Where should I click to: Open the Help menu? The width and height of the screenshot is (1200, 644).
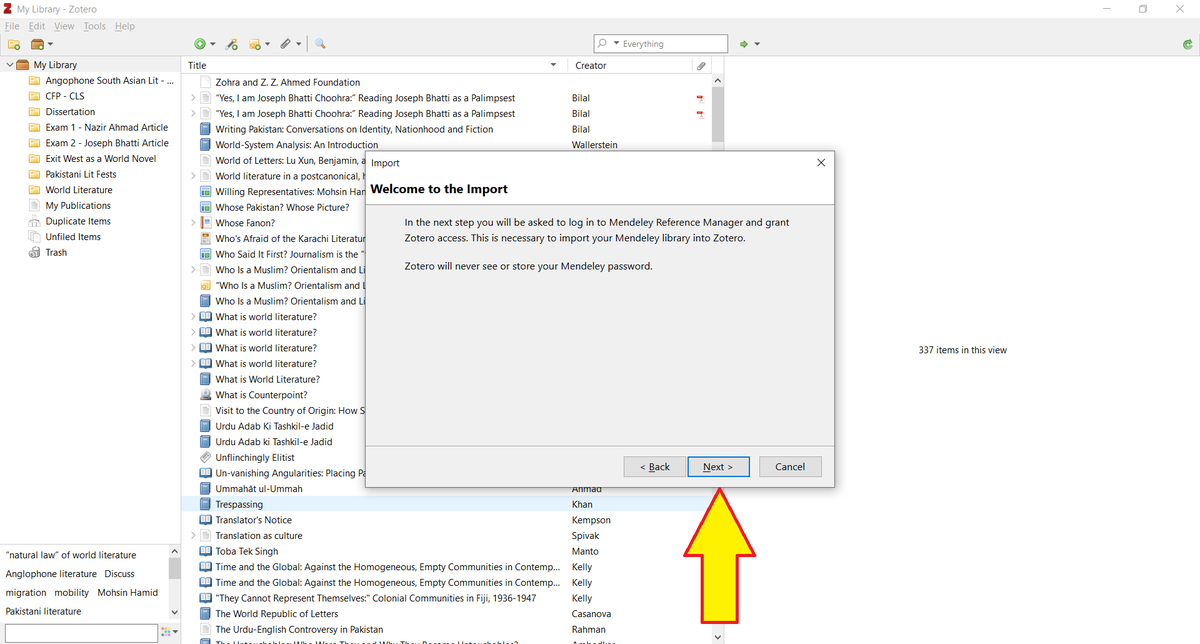124,26
